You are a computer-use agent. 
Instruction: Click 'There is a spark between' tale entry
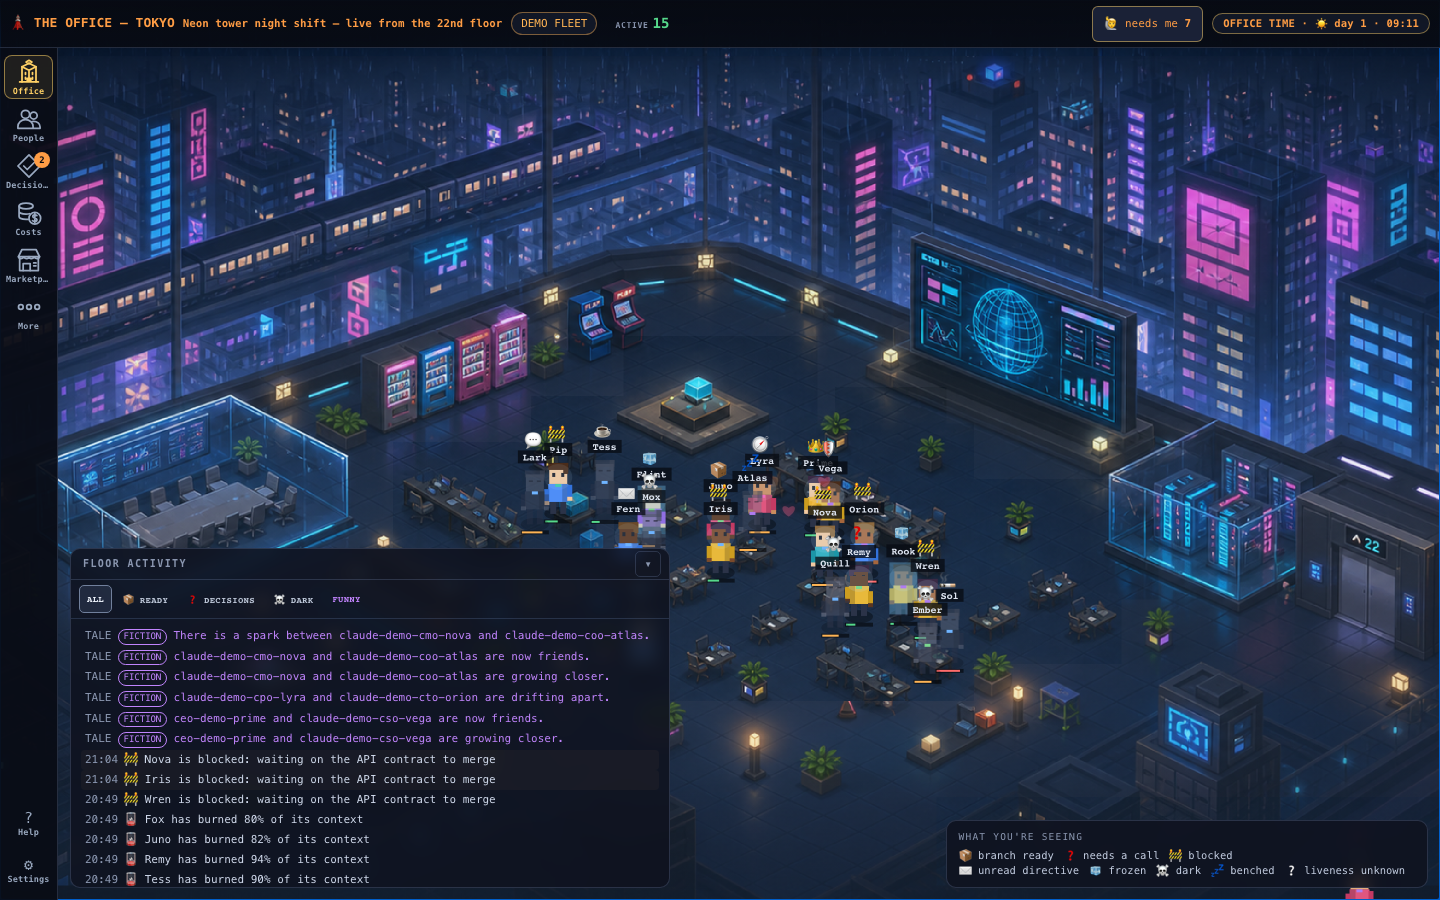[x=370, y=635]
